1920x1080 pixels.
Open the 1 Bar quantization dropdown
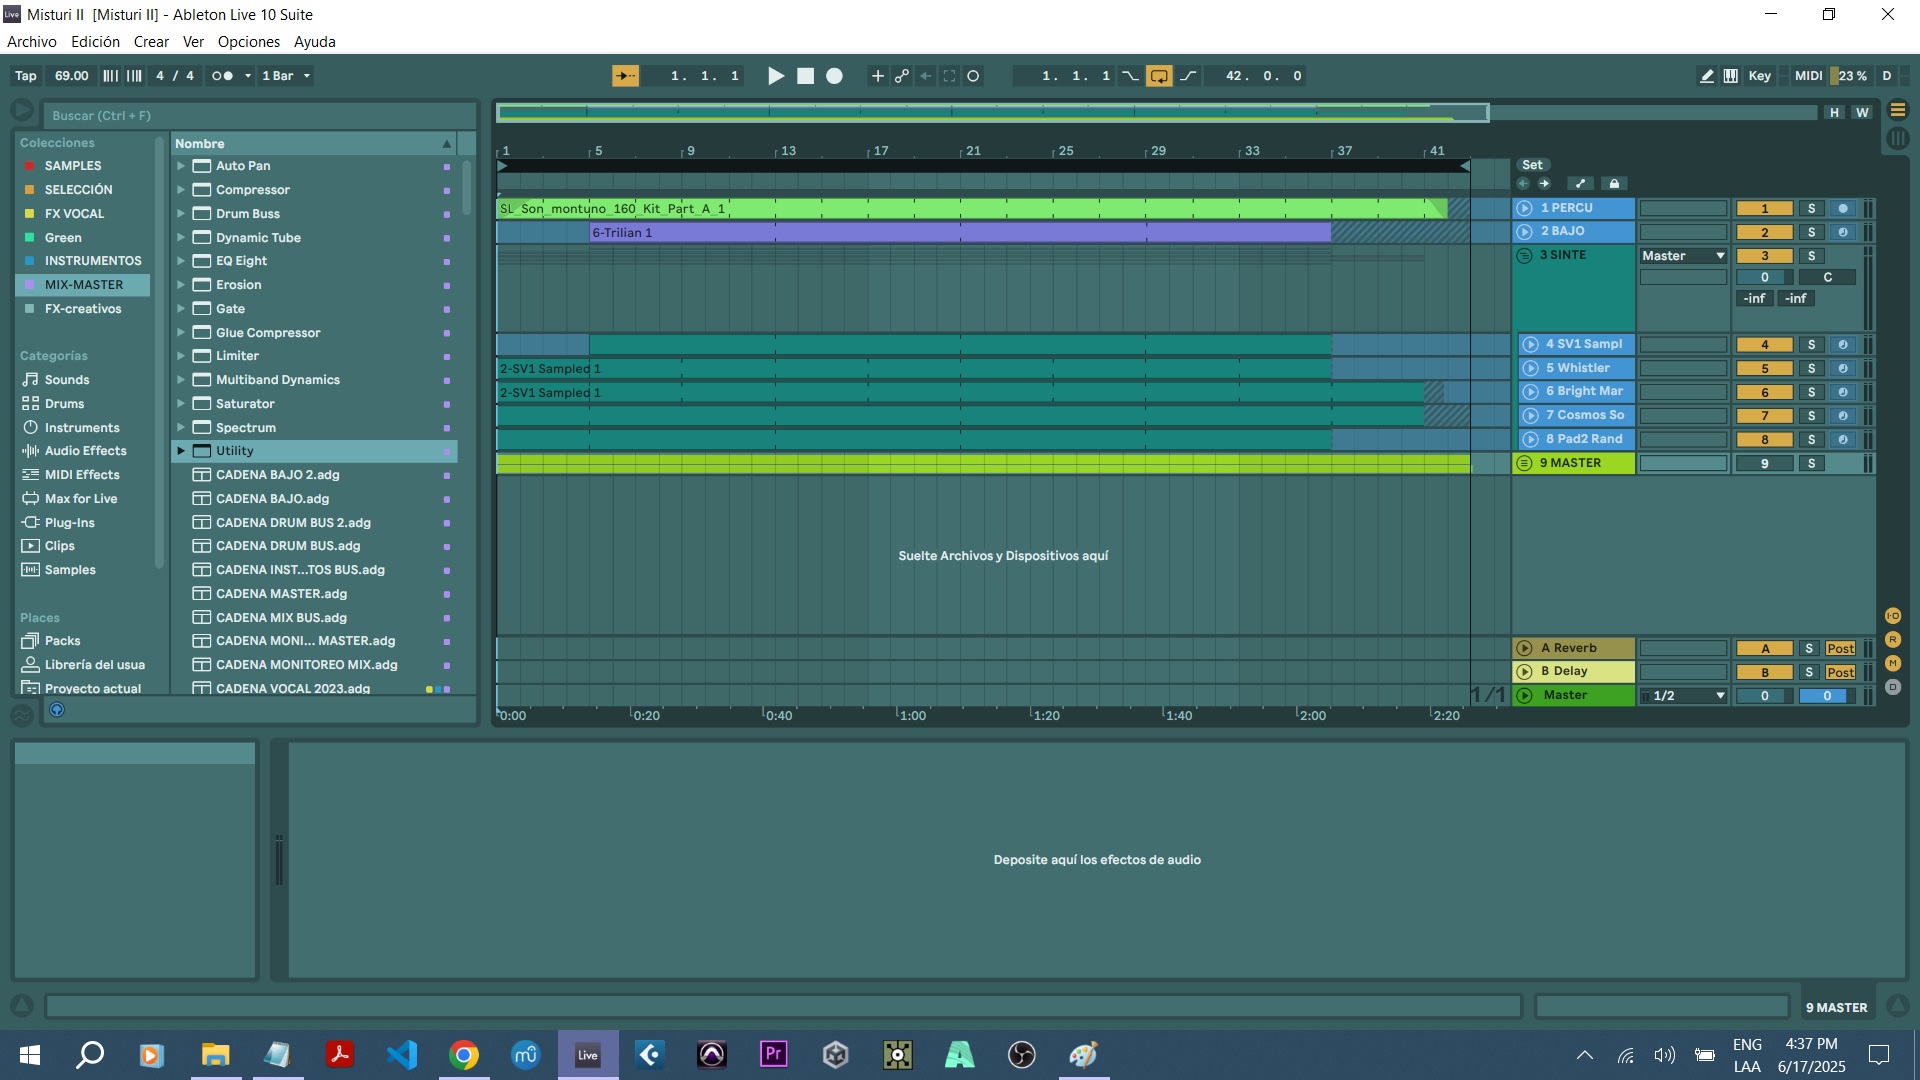click(286, 76)
